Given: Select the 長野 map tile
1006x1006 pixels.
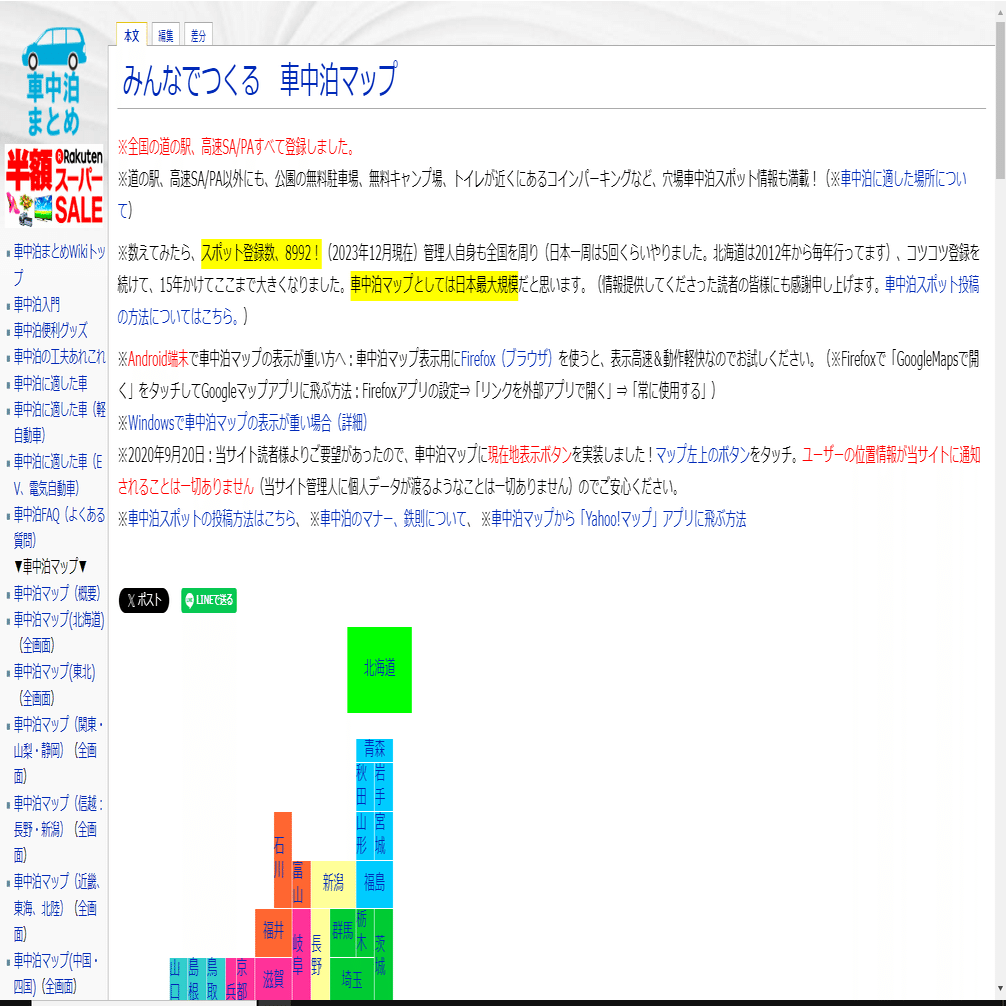Looking at the screenshot, I should [320, 953].
